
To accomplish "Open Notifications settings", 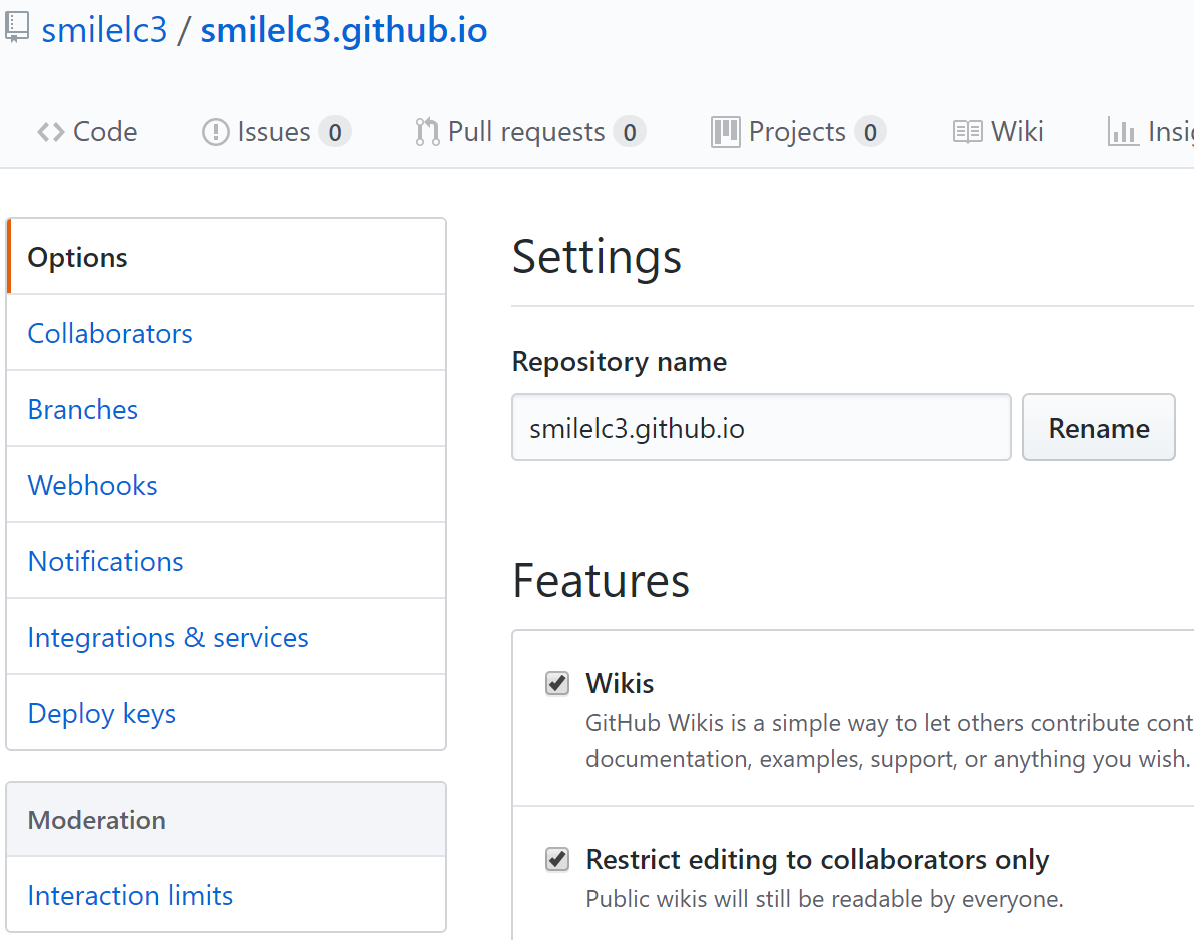I will click(226, 561).
